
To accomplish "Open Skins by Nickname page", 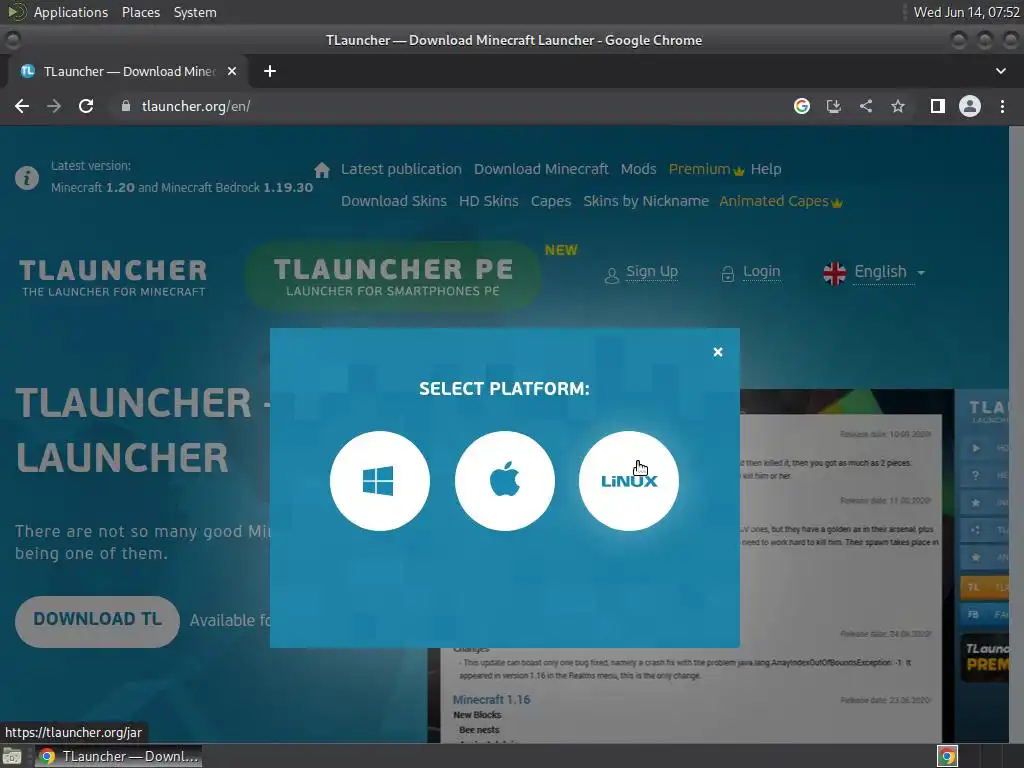I will click(646, 201).
